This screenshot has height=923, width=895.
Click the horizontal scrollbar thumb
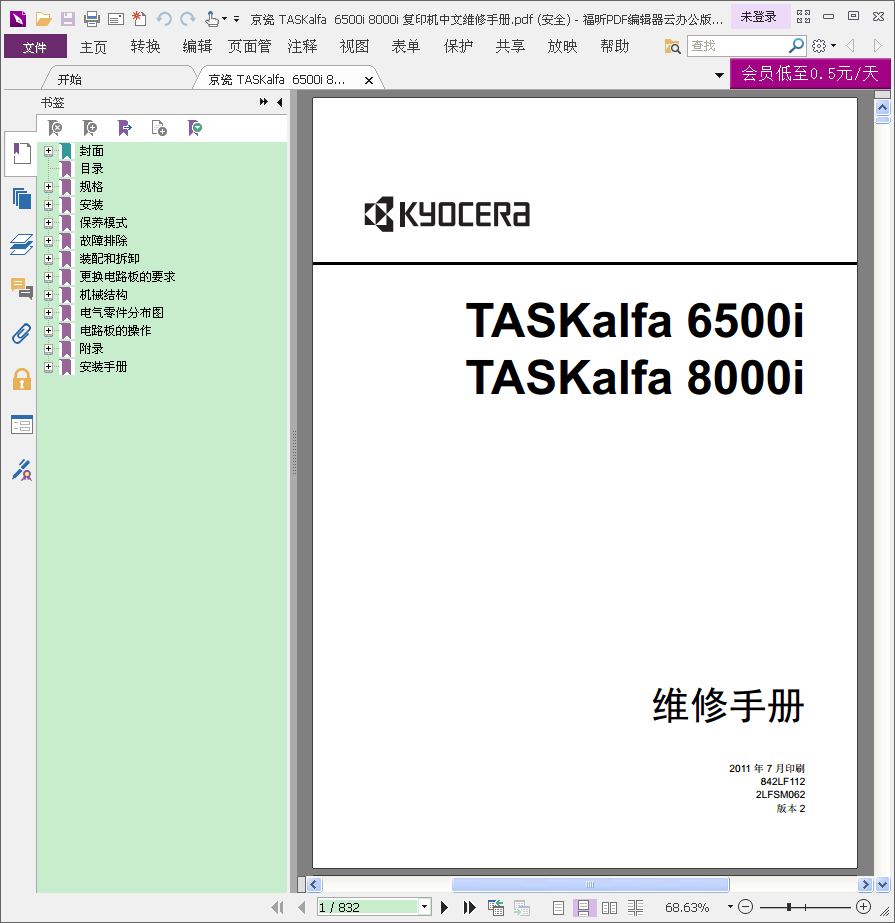pyautogui.click(x=591, y=884)
